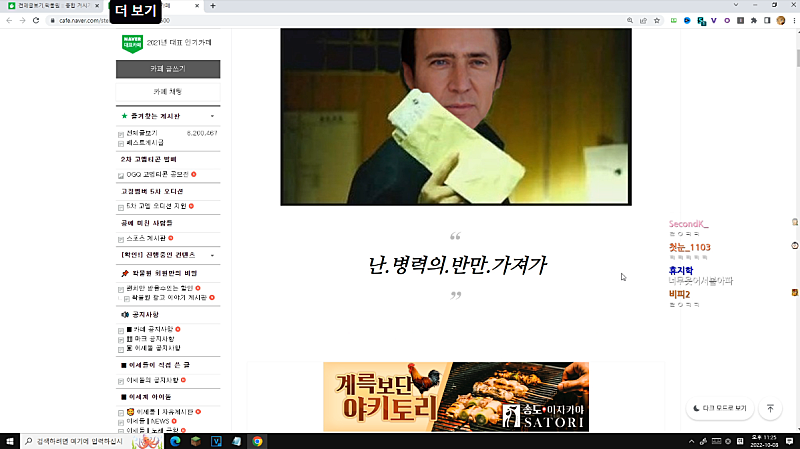Toggle 다크 모드로 보기 button
800x449 pixels.
(719, 408)
